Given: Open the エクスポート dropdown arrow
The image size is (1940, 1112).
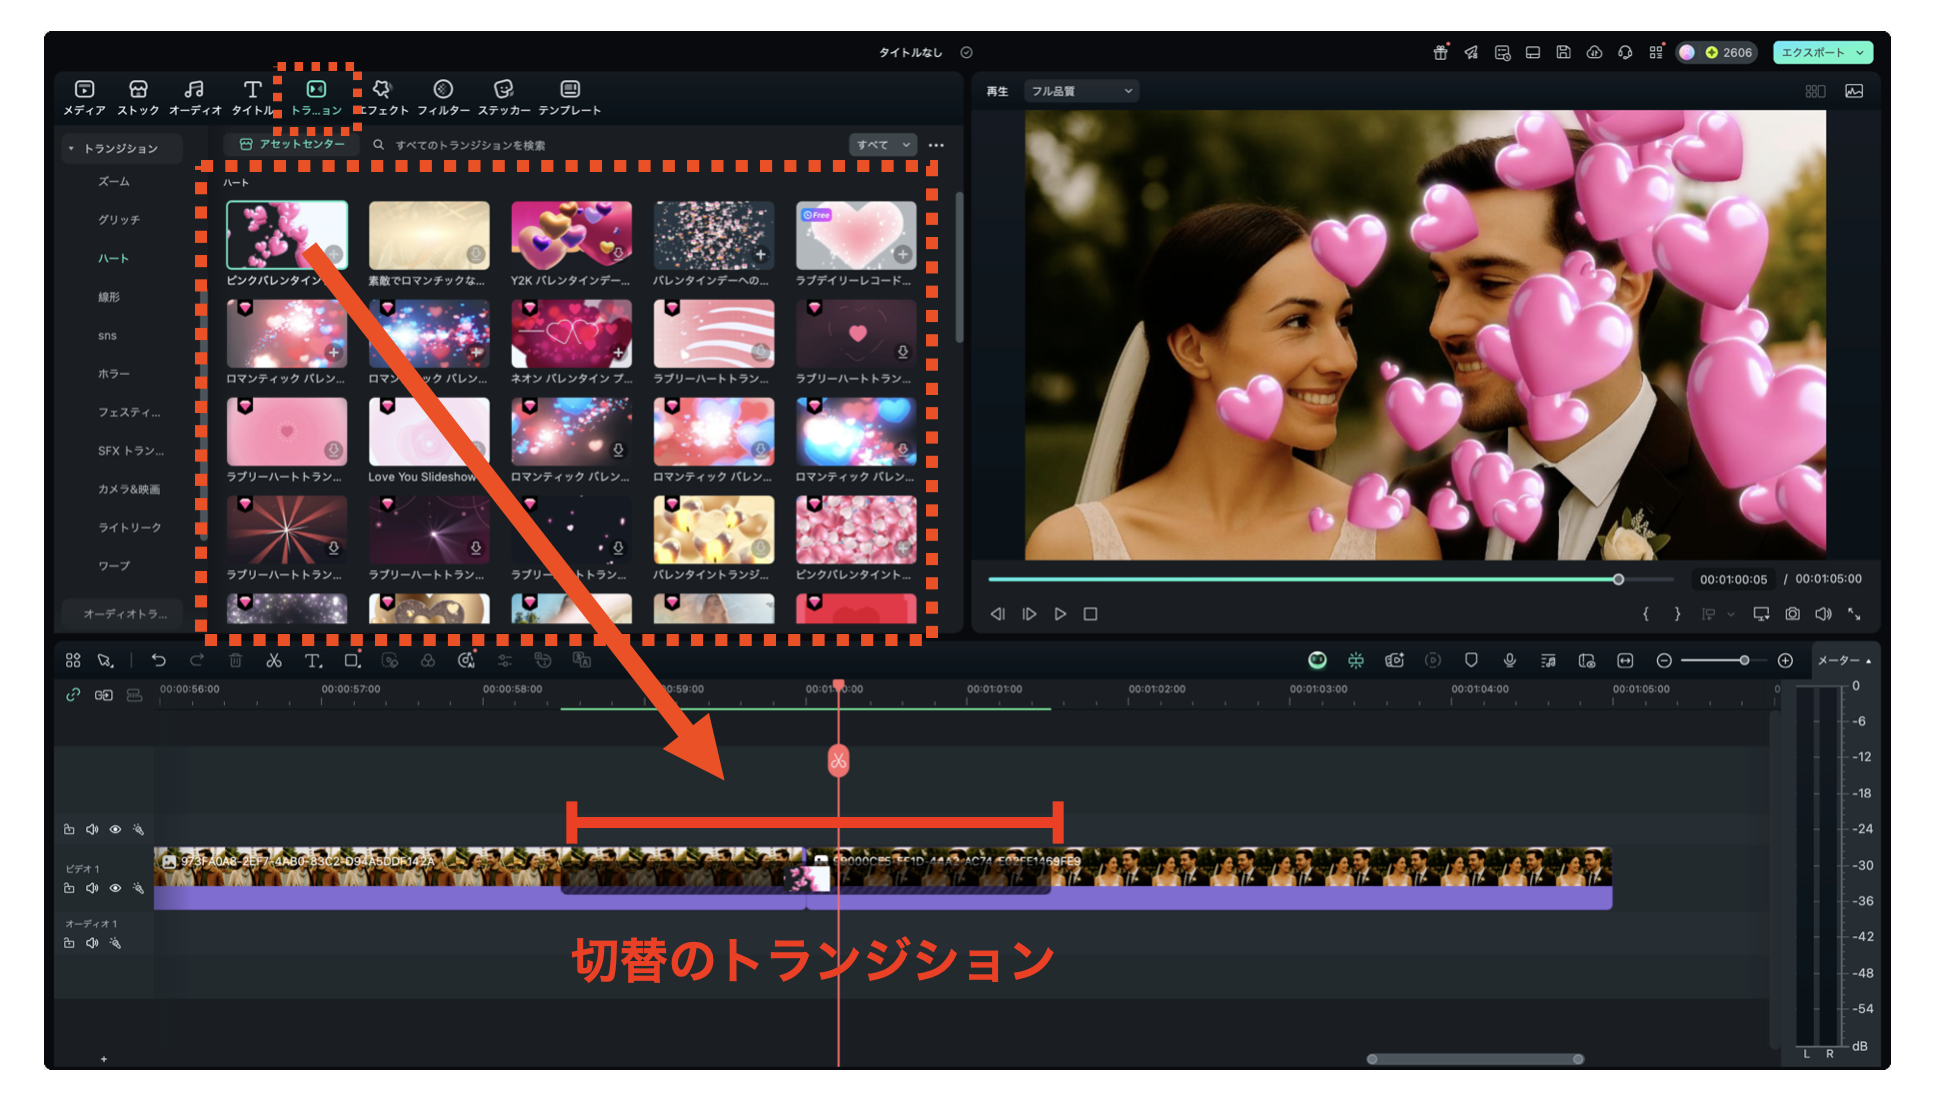Looking at the screenshot, I should tap(1860, 53).
